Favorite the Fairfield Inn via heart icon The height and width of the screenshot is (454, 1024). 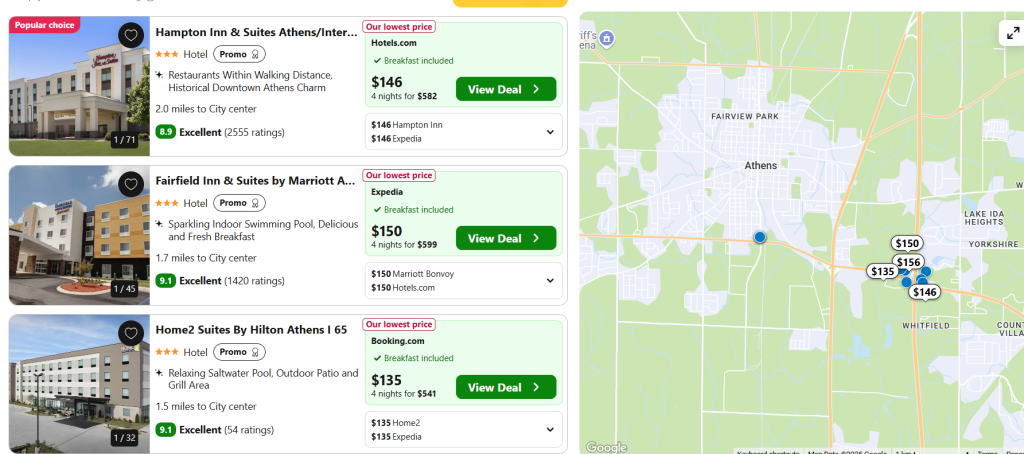pos(131,184)
